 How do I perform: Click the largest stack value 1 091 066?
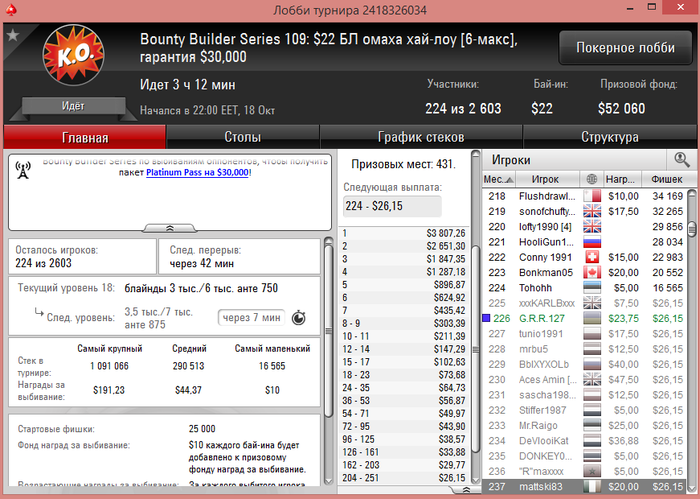coord(109,366)
